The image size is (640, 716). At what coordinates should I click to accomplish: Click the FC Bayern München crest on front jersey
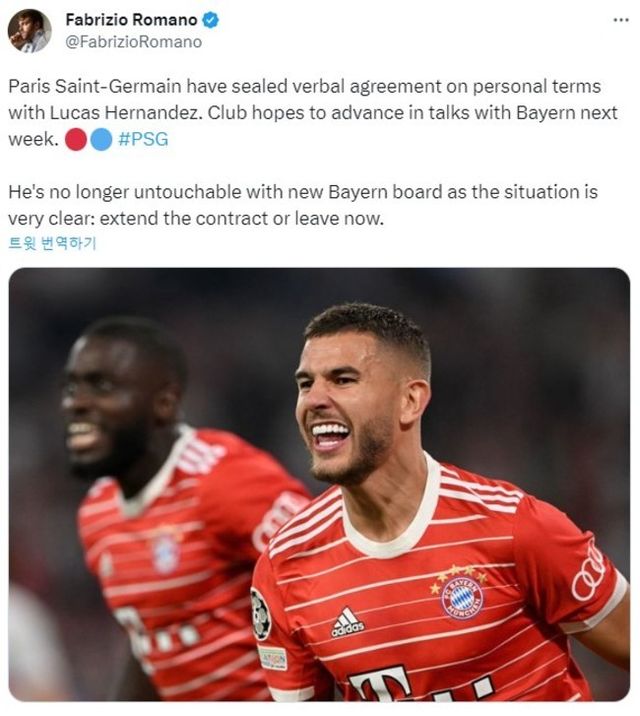click(x=461, y=594)
